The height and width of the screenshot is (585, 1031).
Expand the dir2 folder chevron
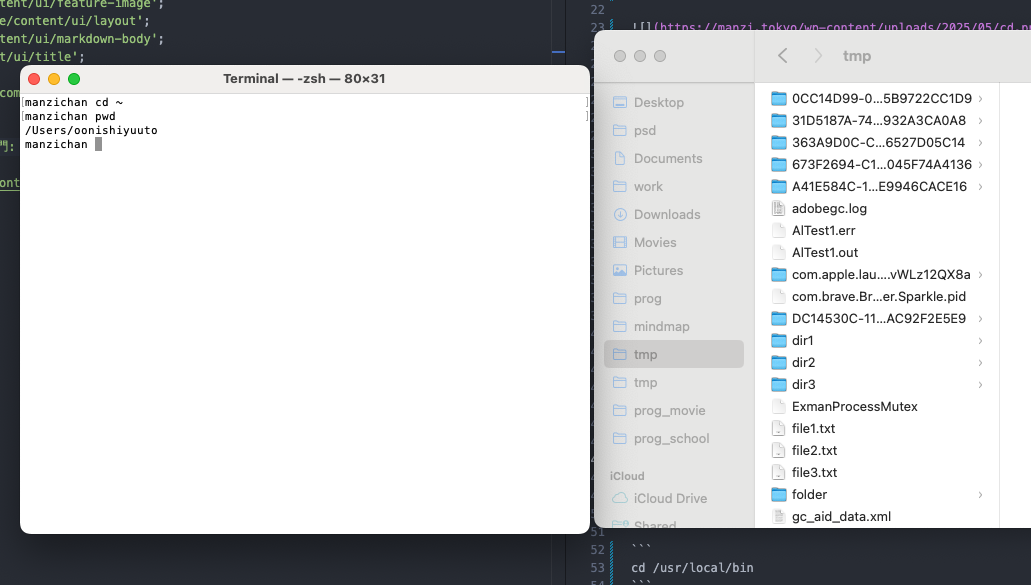pos(980,363)
